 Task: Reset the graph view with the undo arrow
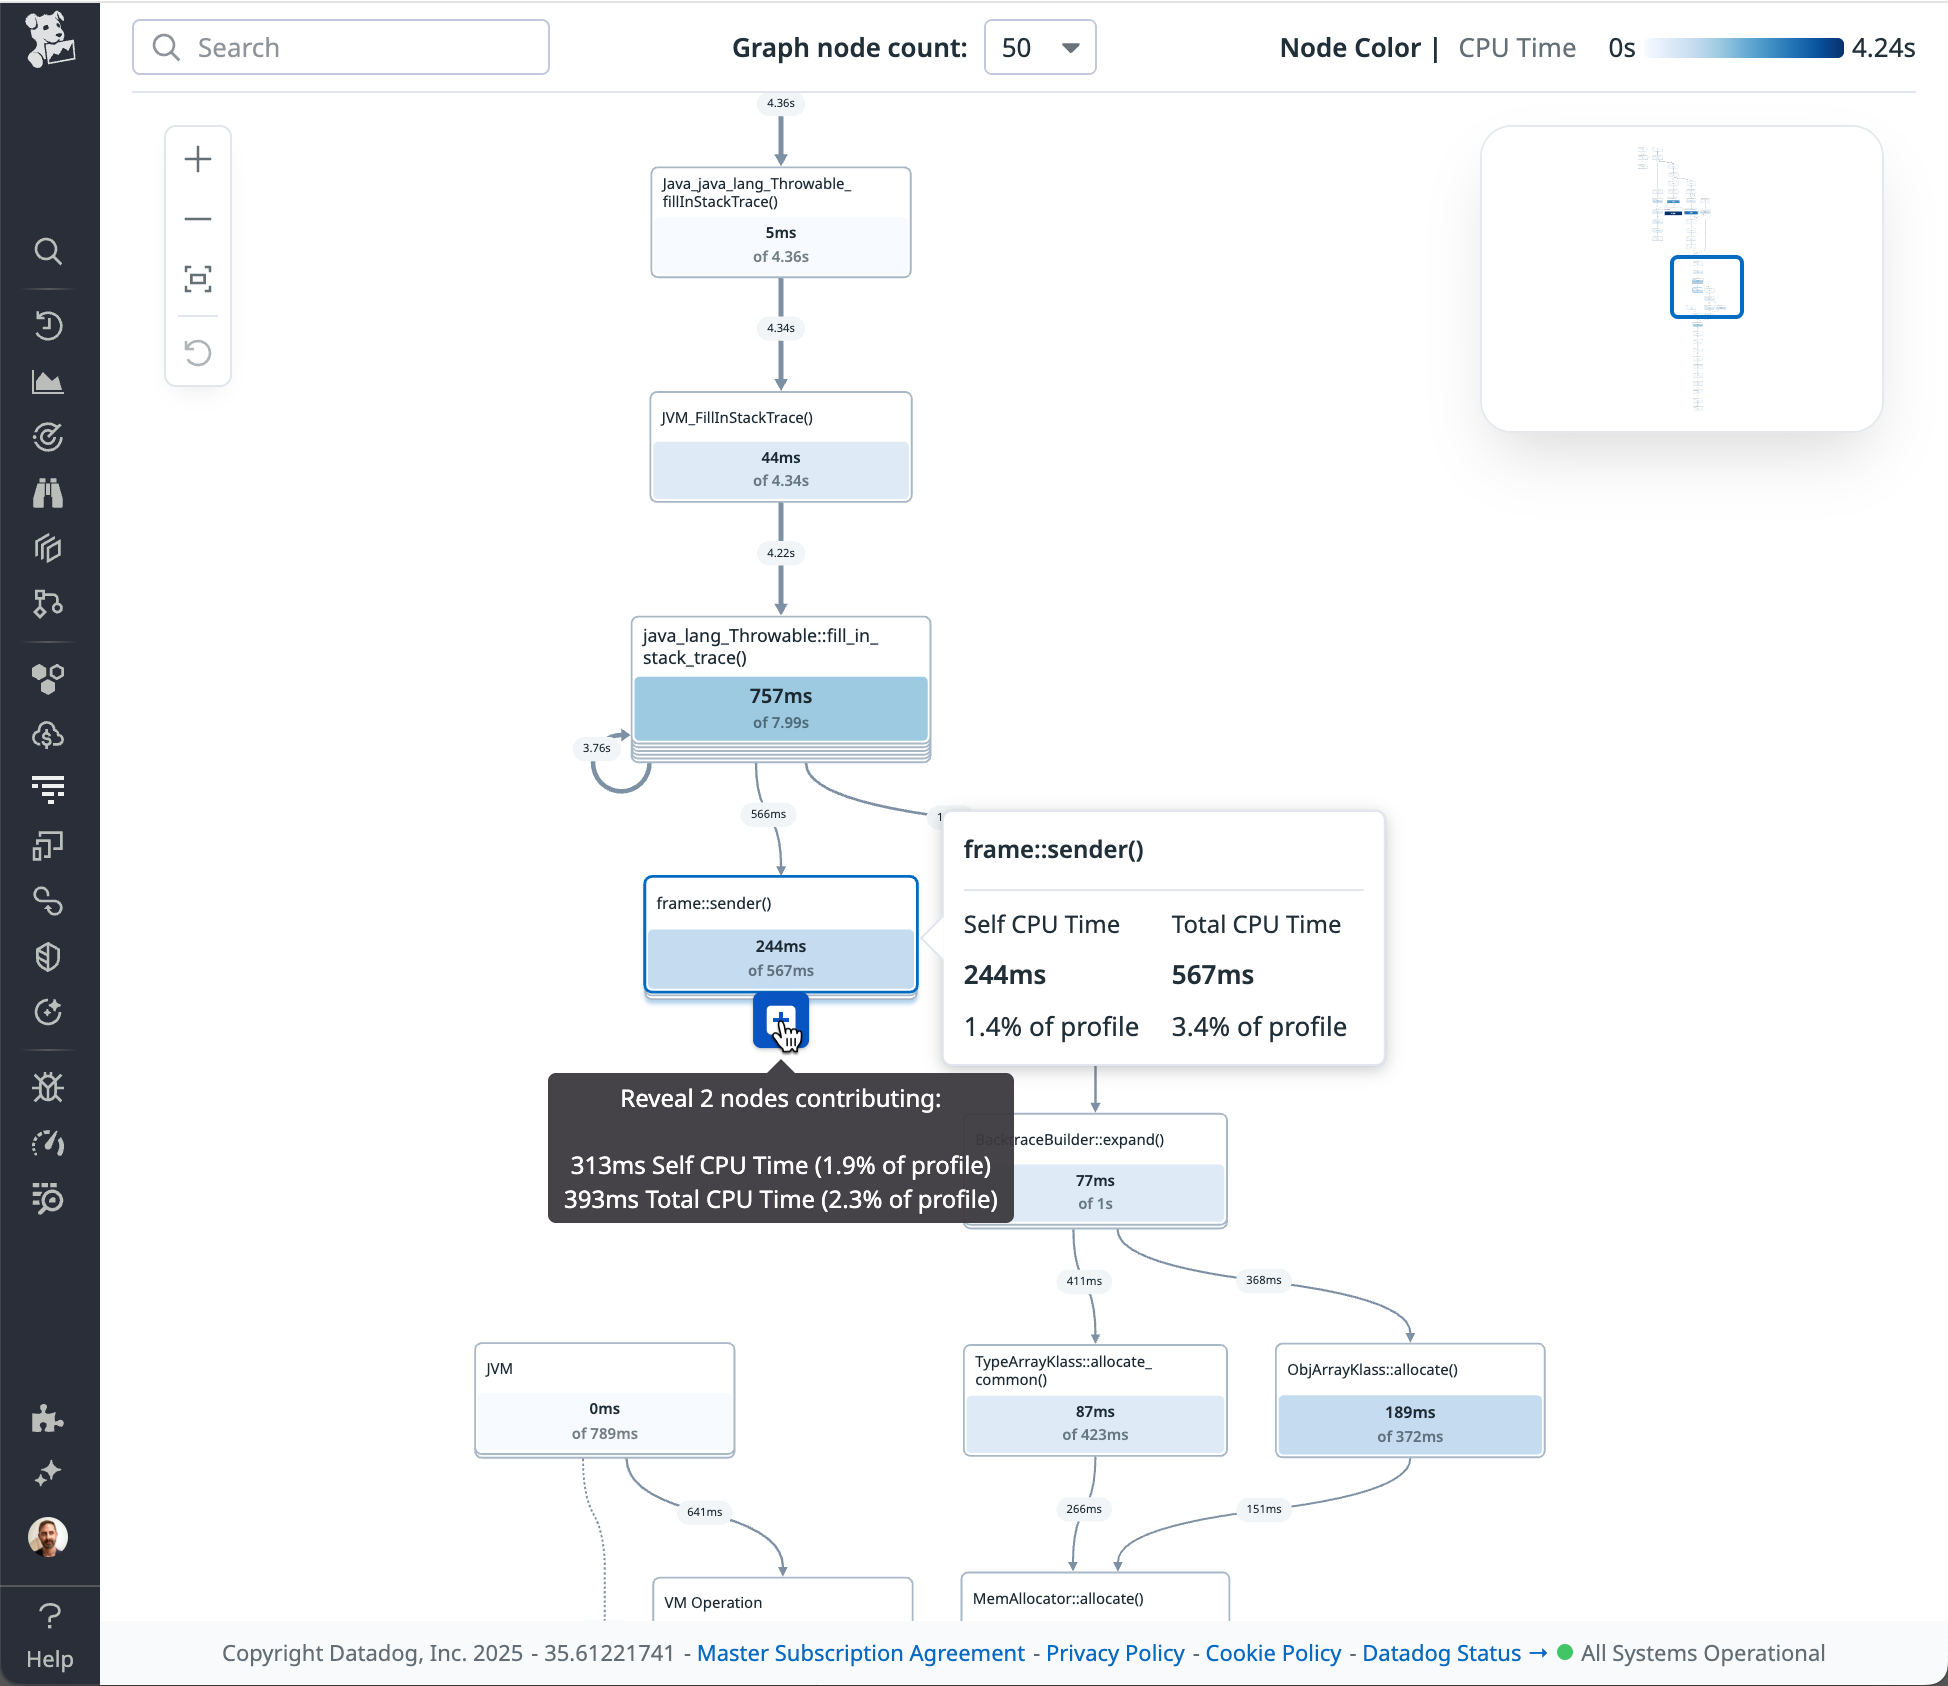[198, 353]
